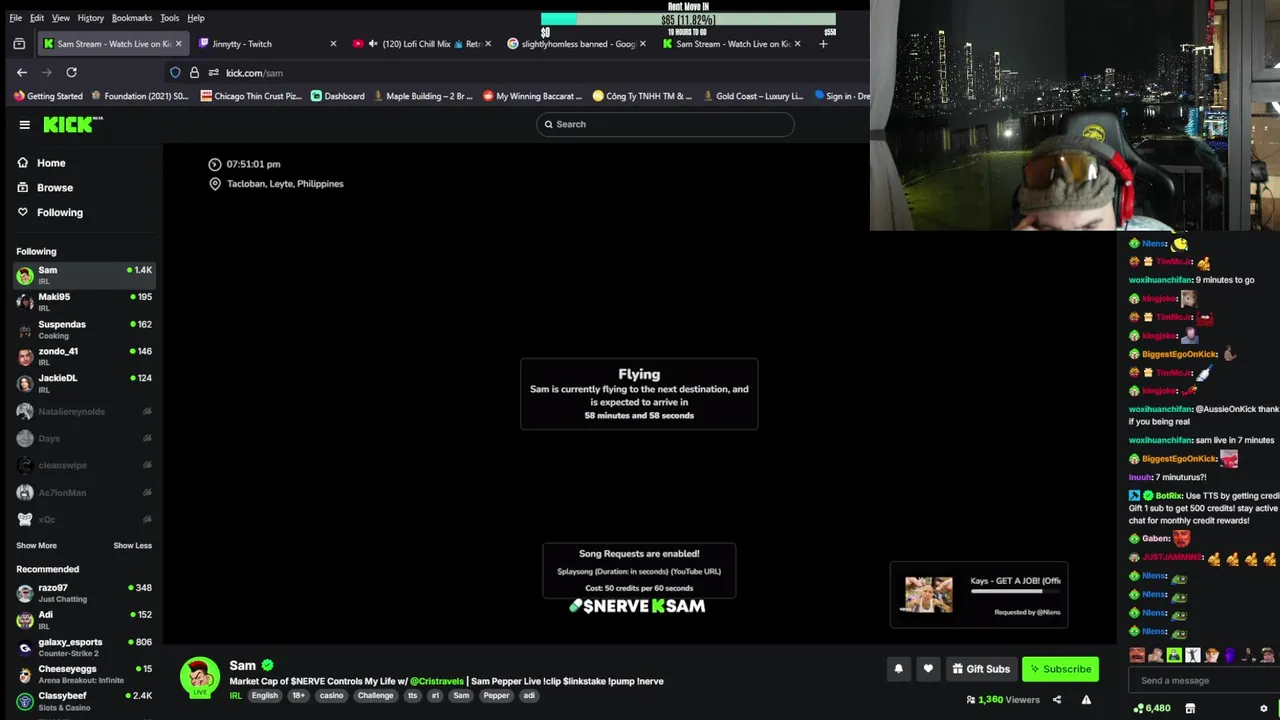Click the IRL category link under title
1280x720 pixels.
236,696
